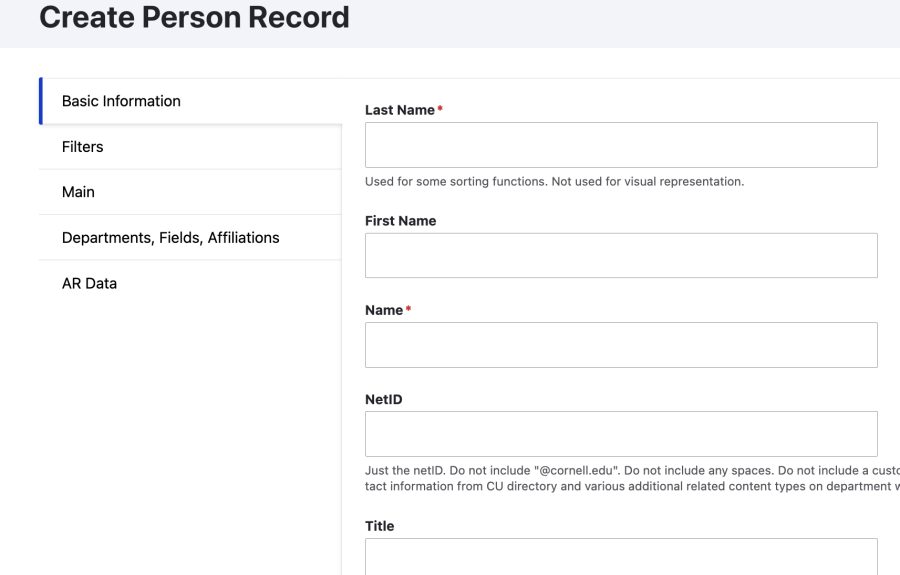Click the required Name input field

(620, 345)
